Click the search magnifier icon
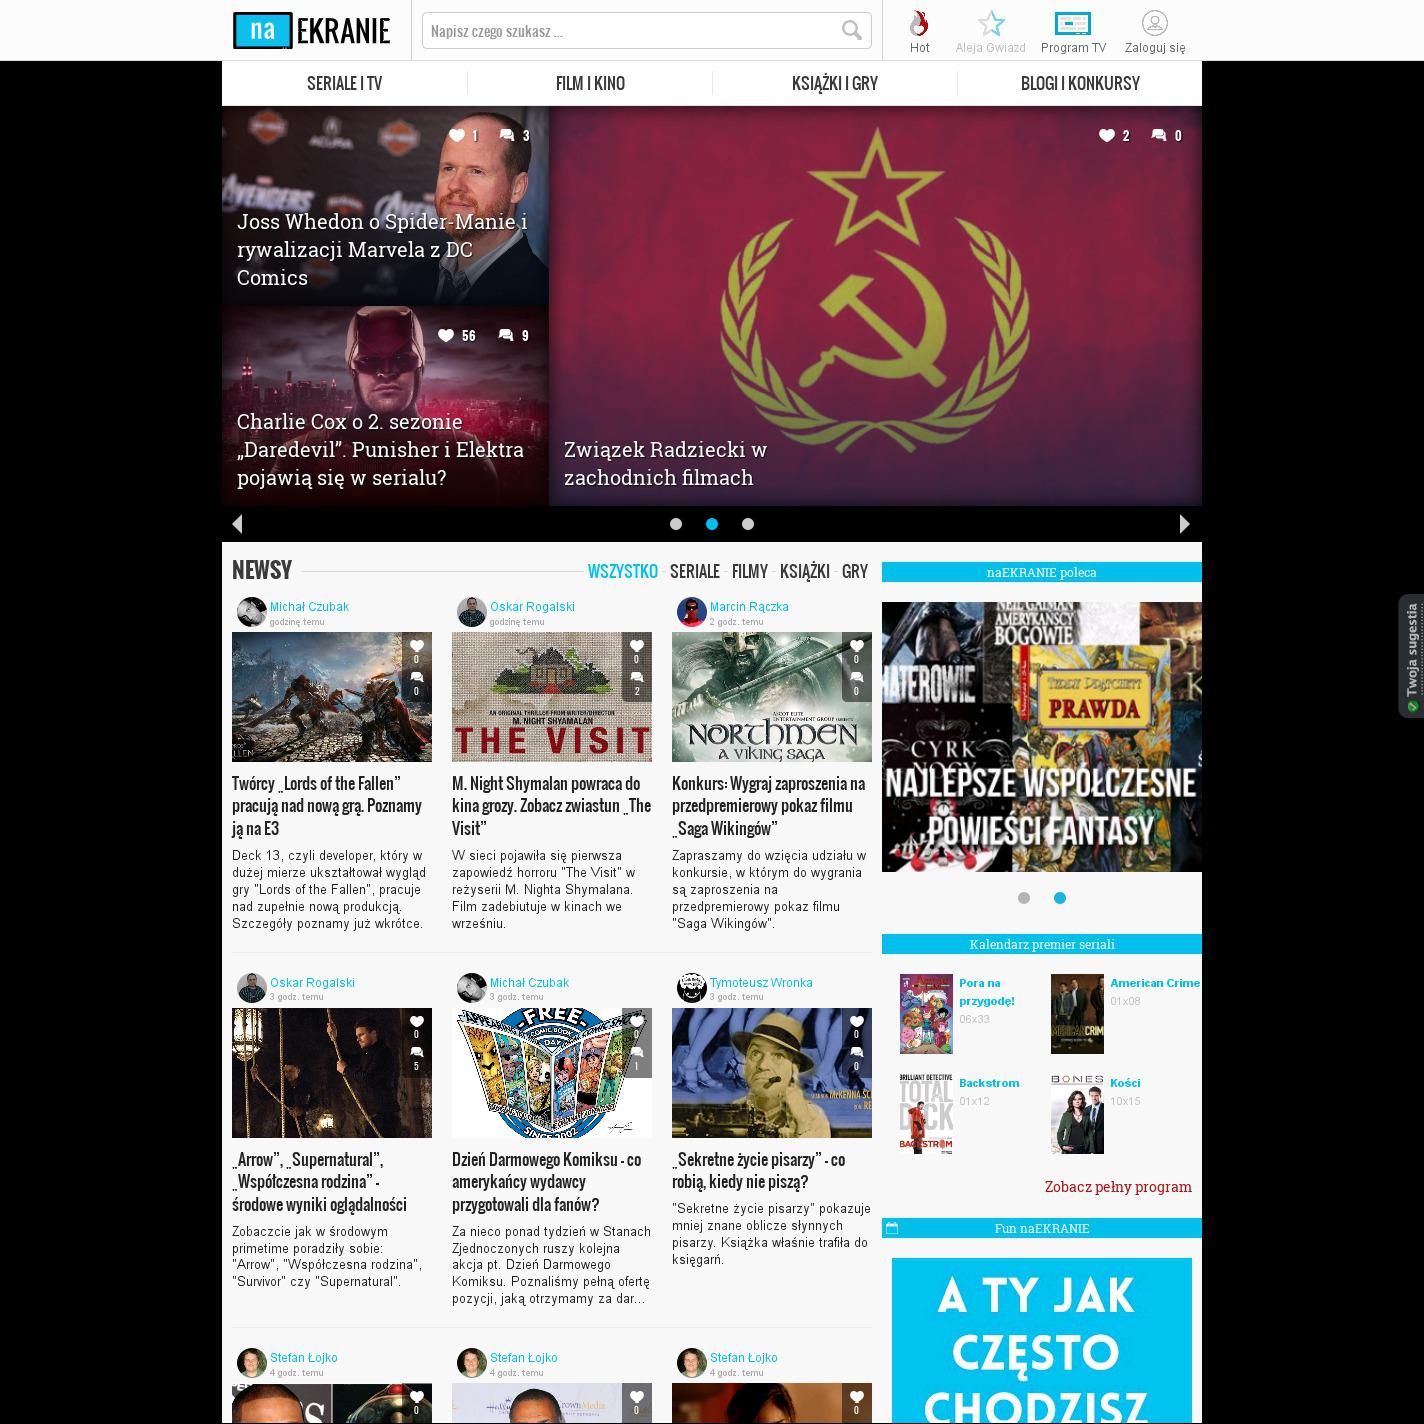This screenshot has width=1424, height=1424. point(851,31)
